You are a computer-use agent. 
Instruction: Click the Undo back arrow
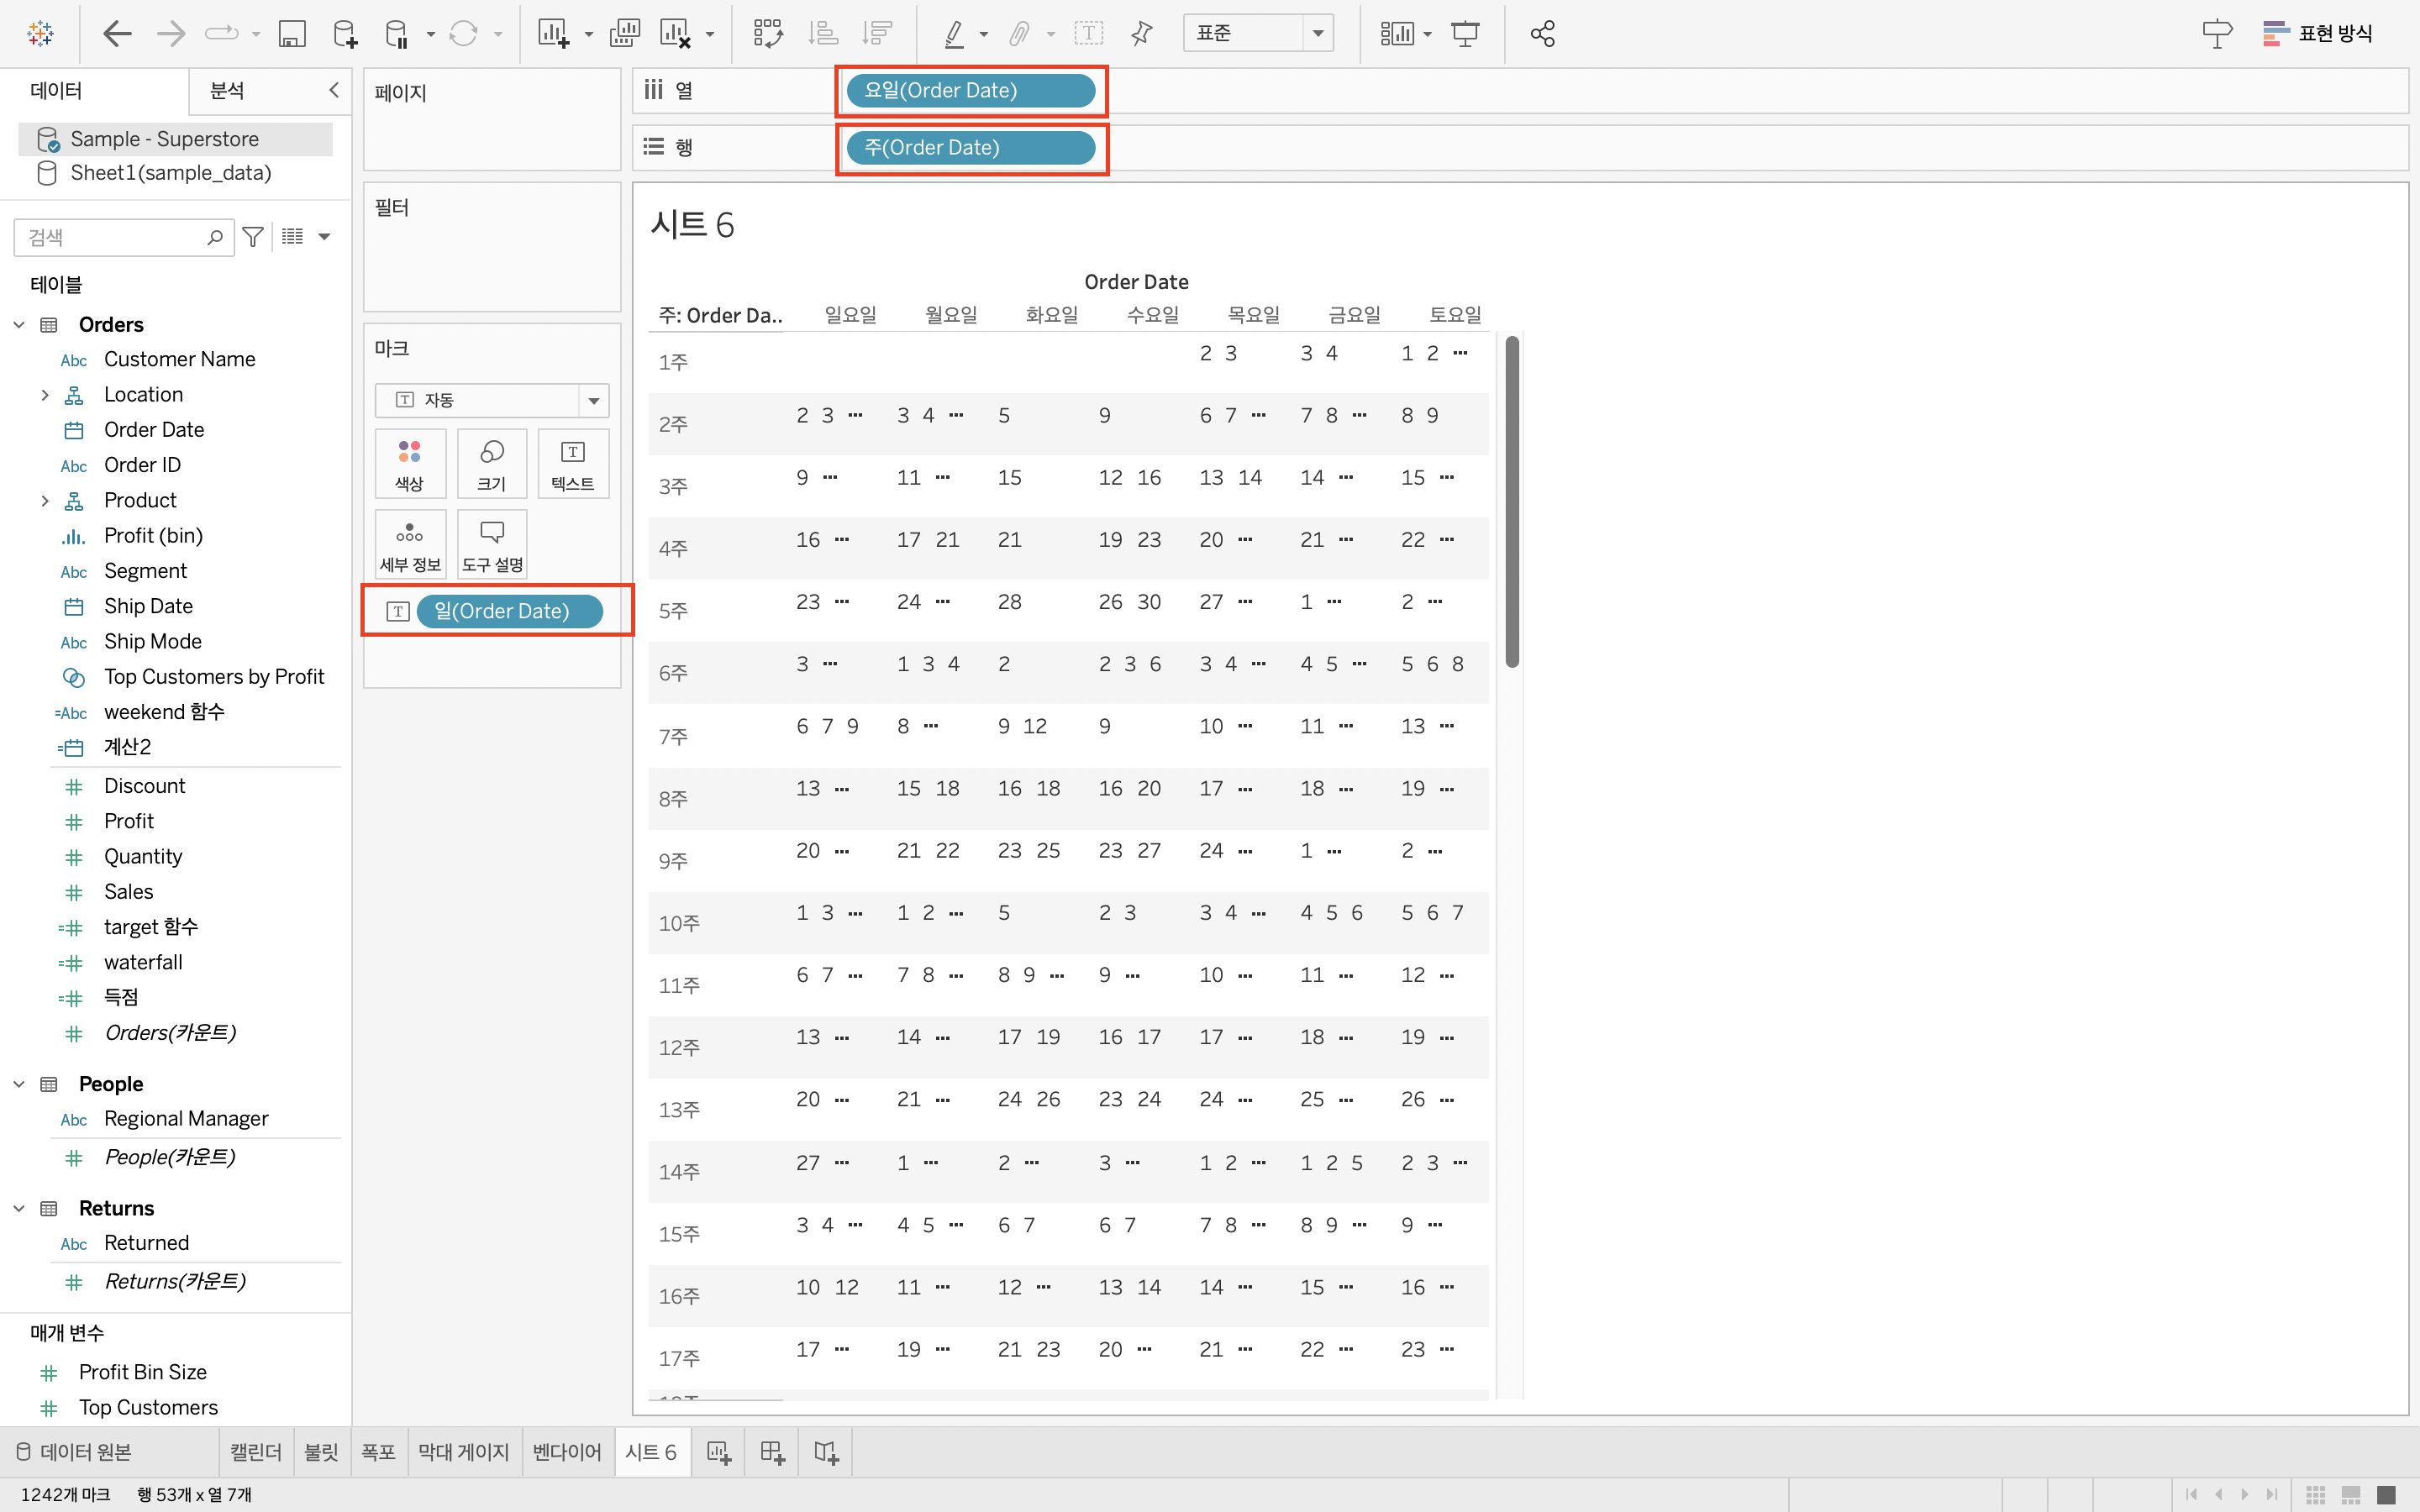click(x=117, y=33)
